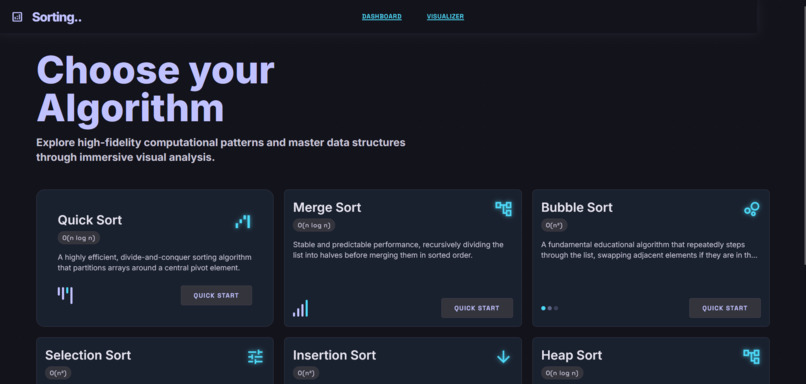Click the Quick Sort card title

[x=90, y=220]
